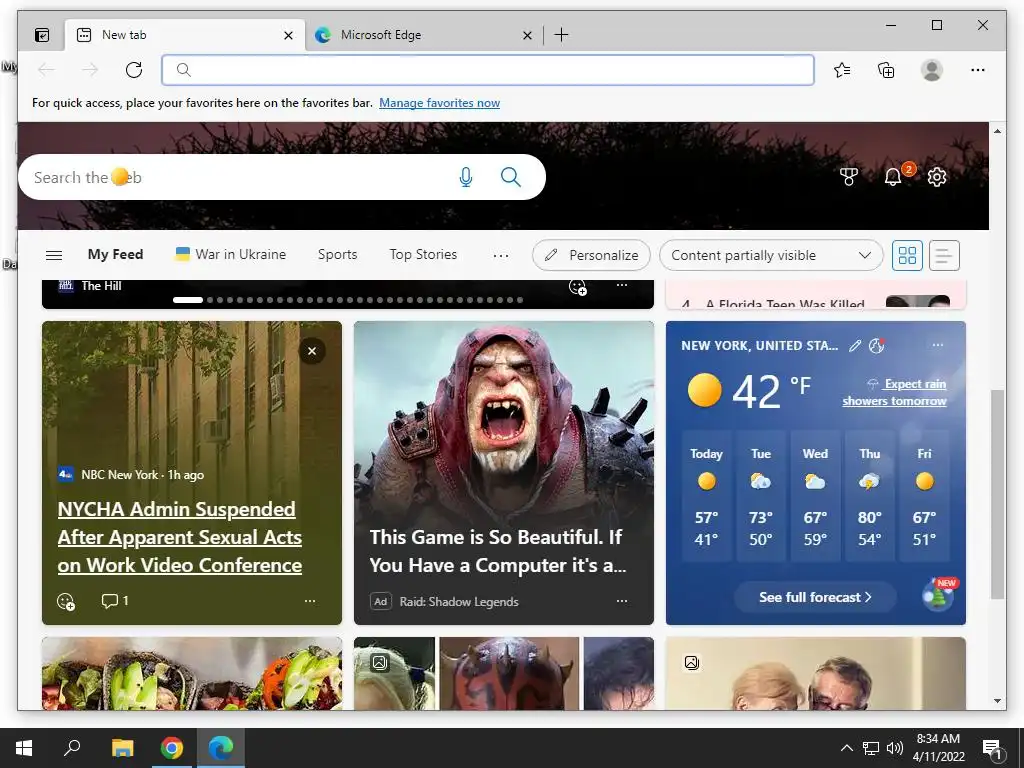Click the weather NEW badge icon
The height and width of the screenshot is (768, 1024).
939,594
